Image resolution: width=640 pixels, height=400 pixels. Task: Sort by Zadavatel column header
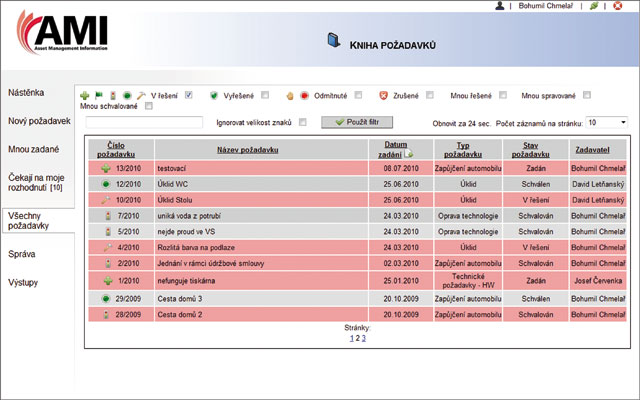click(592, 150)
